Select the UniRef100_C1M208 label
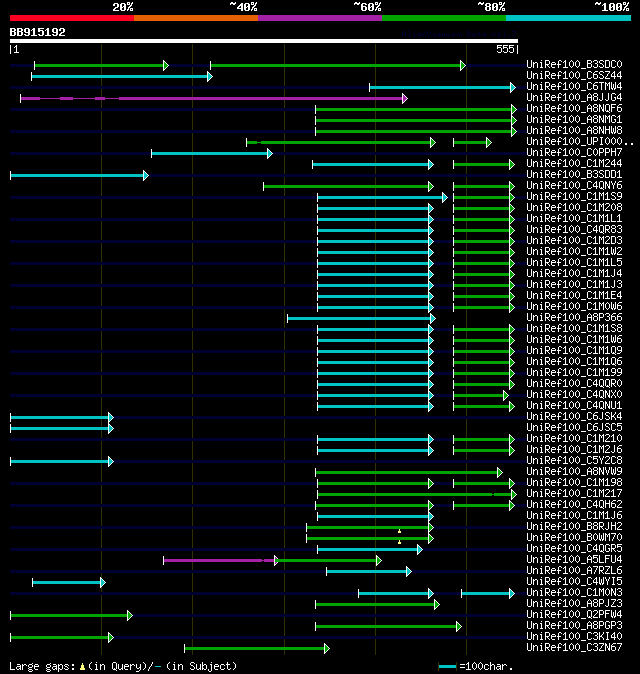The height and width of the screenshot is (674, 640). click(574, 208)
